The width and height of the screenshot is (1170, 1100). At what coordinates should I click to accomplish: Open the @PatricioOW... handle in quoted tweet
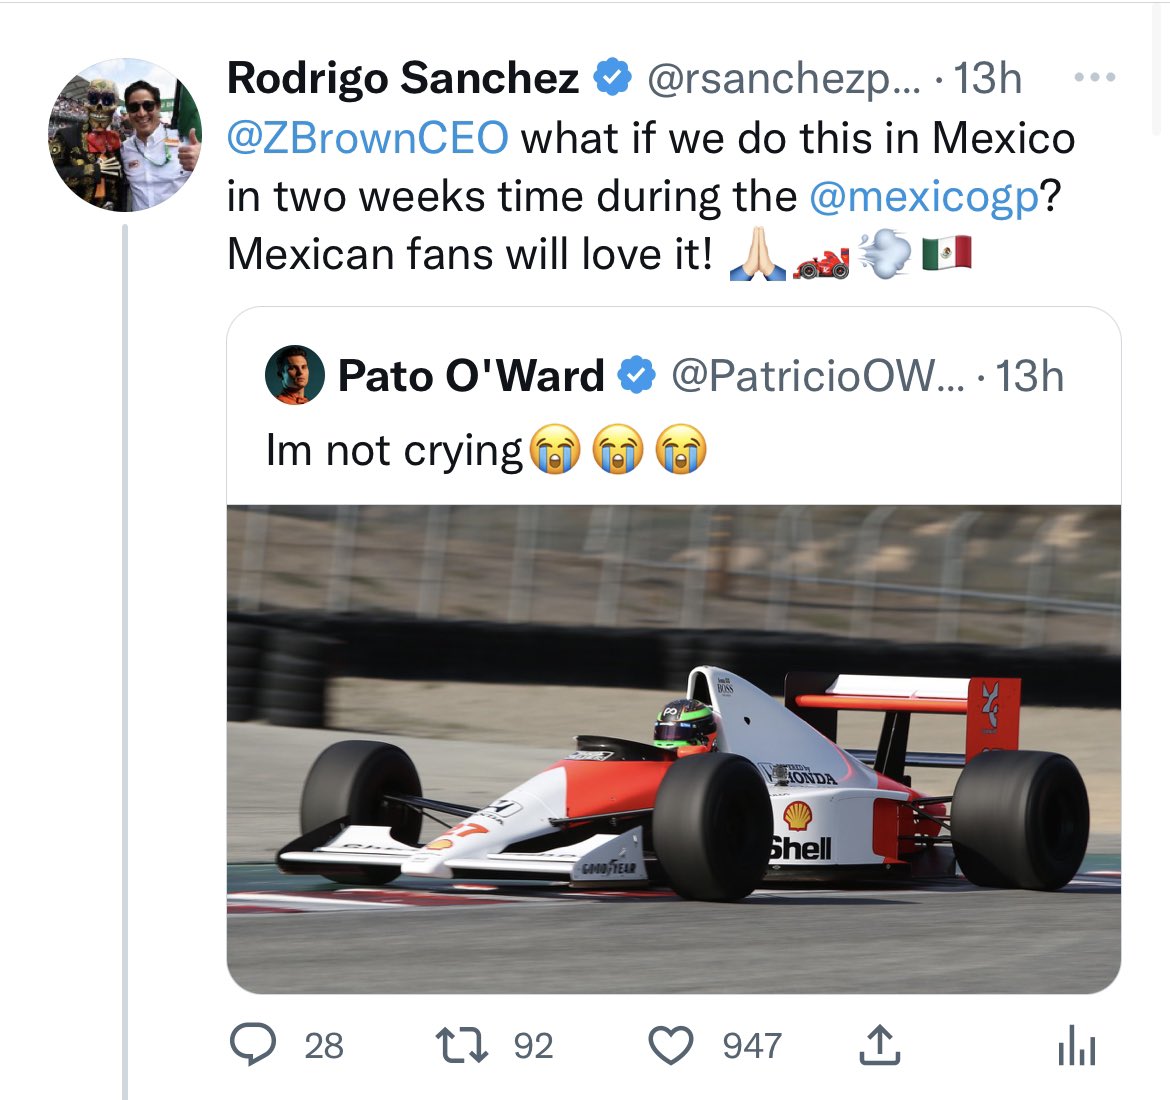click(x=818, y=376)
